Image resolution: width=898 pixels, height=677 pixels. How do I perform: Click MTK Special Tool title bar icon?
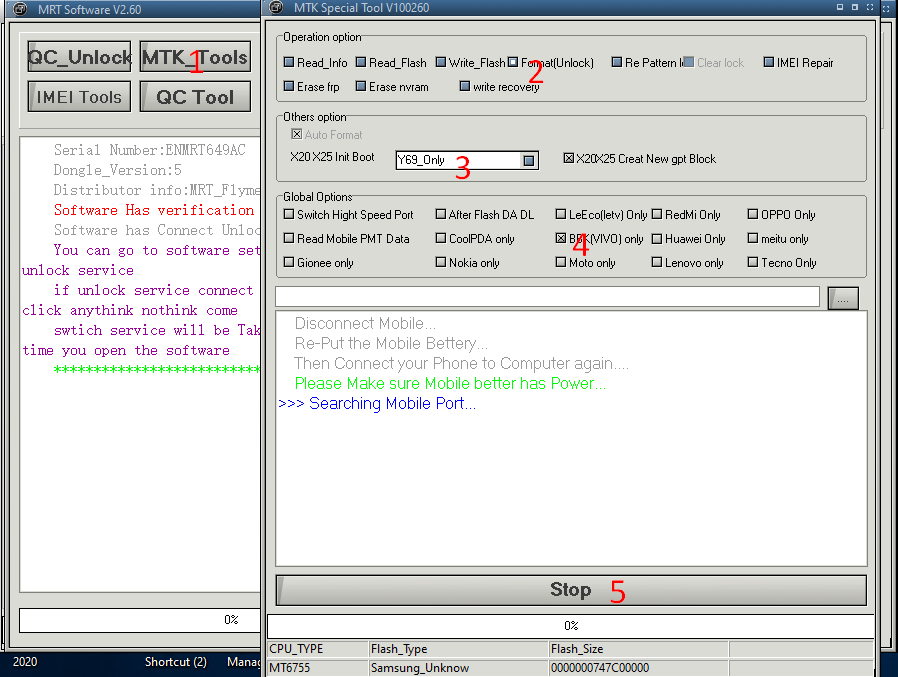(276, 7)
